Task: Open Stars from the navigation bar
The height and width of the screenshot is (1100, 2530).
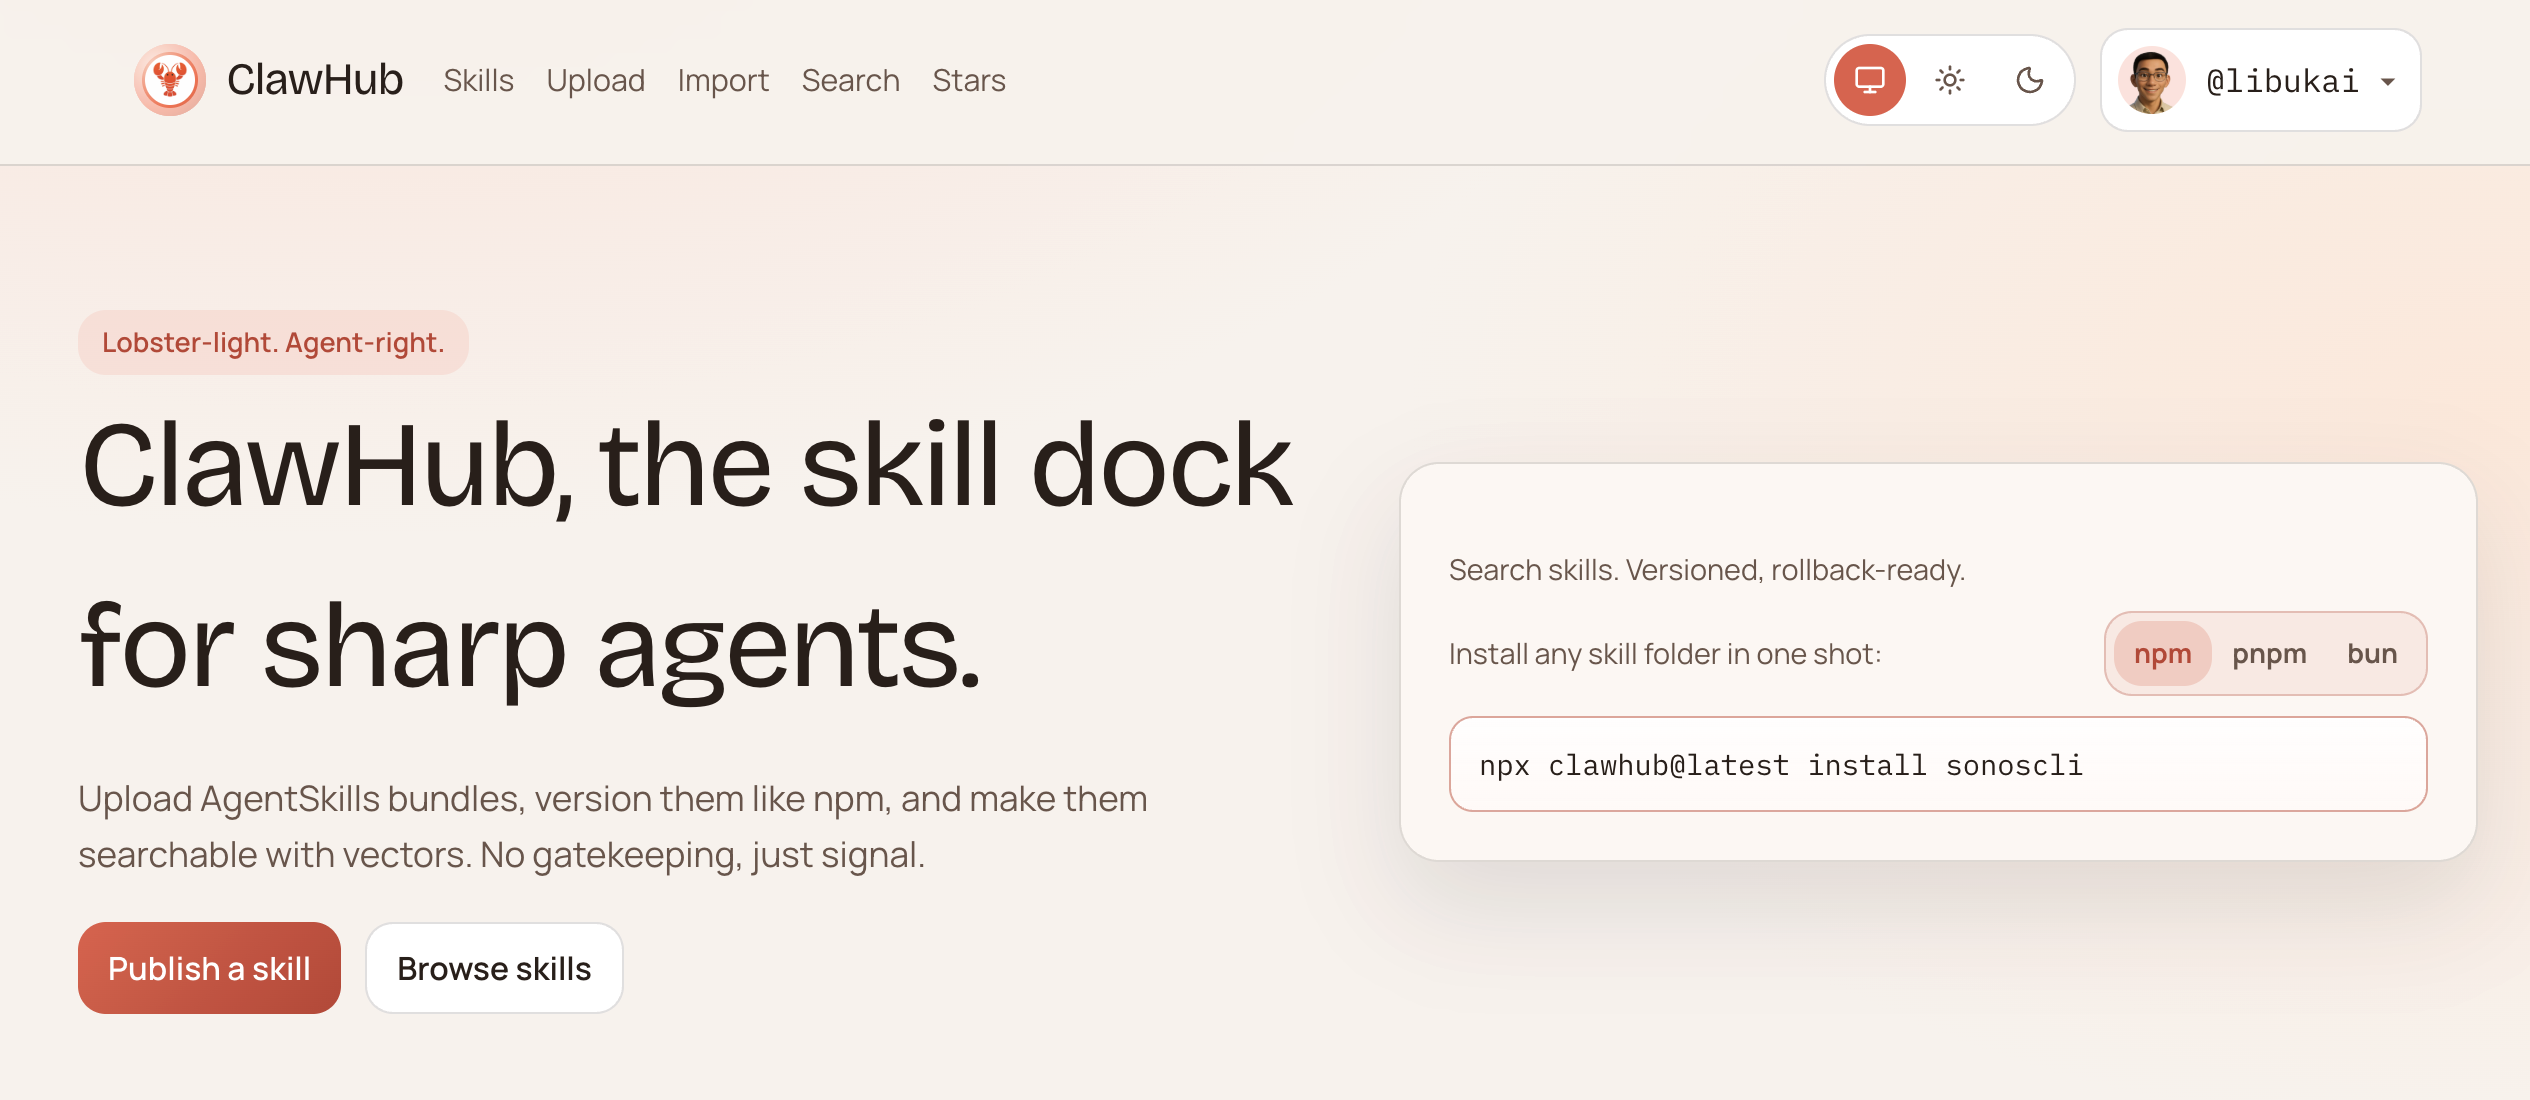Action: [x=968, y=80]
